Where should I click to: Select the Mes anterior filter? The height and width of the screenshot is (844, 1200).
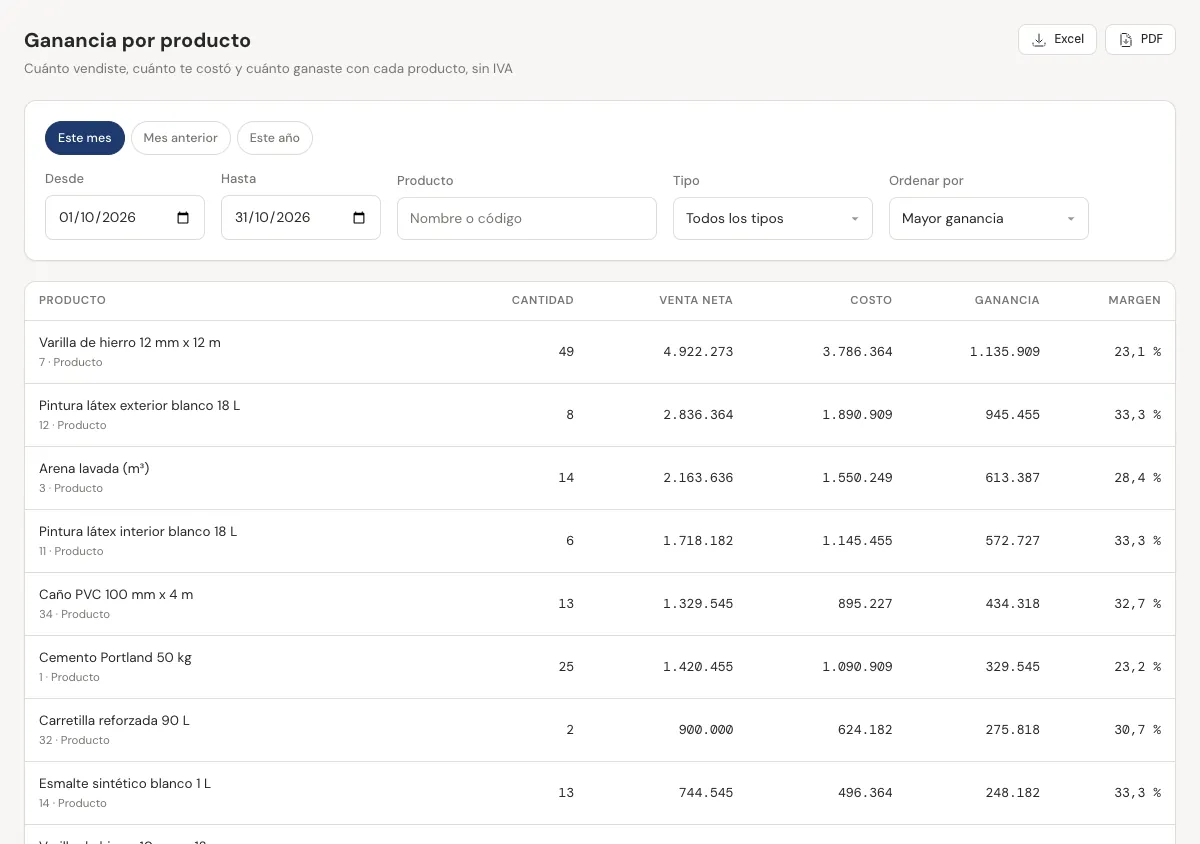pos(181,138)
